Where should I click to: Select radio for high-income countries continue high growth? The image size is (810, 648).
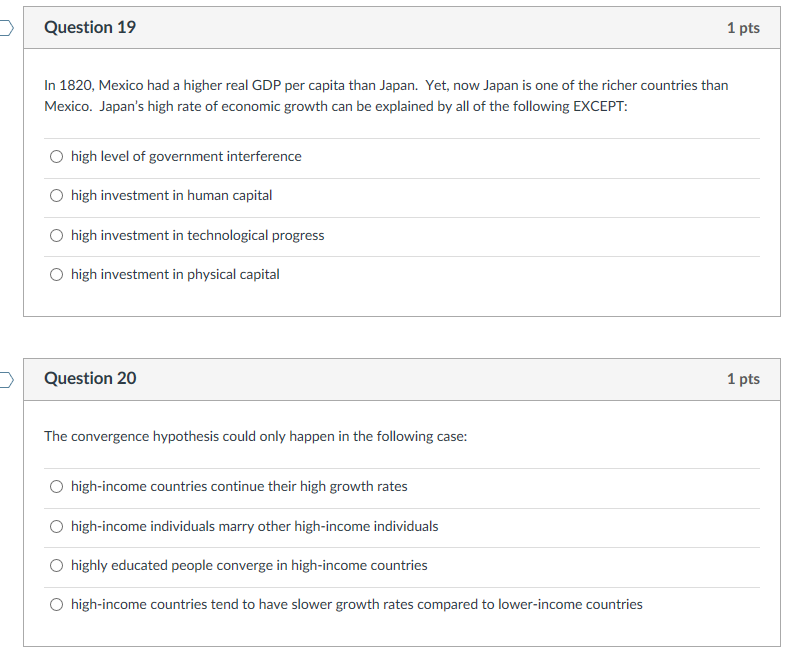click(x=56, y=487)
